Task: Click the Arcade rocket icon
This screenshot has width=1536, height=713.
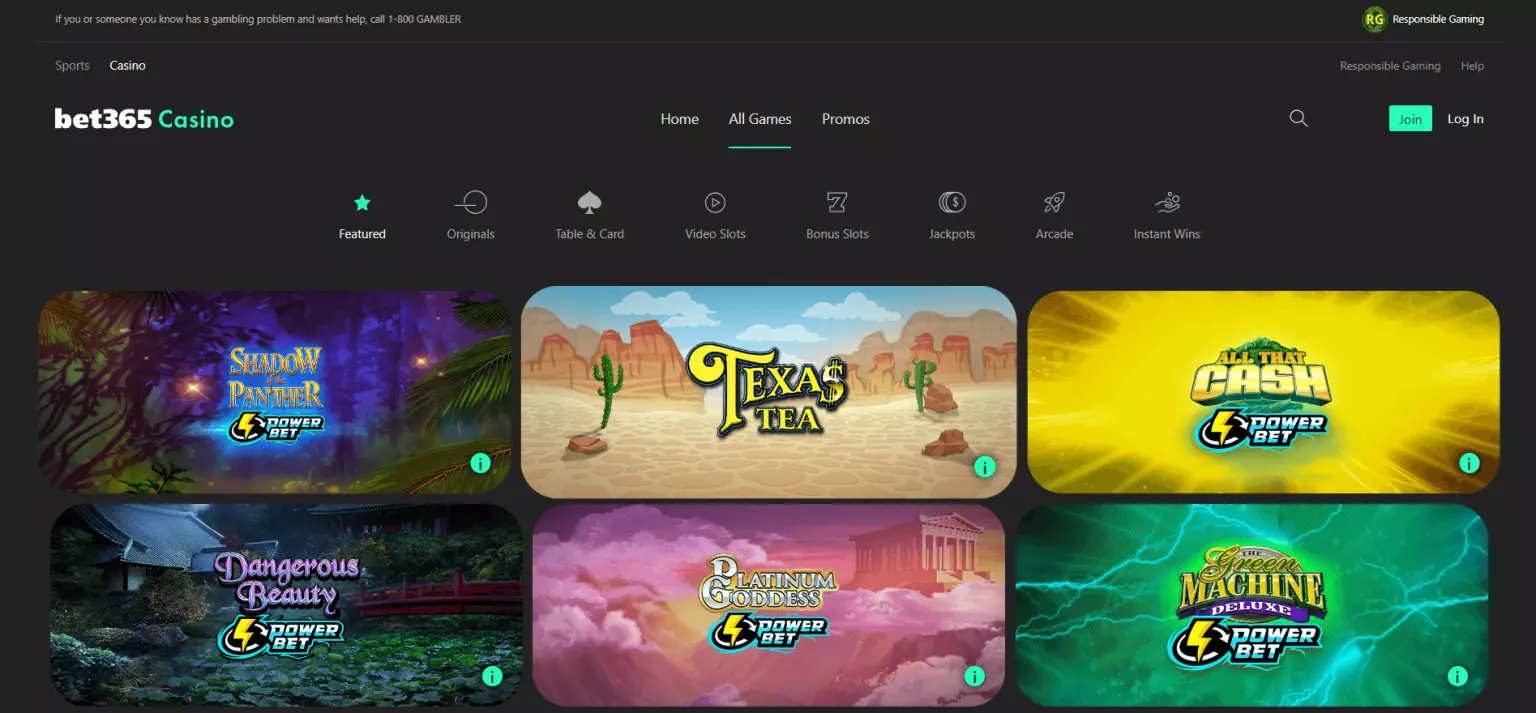Action: [1054, 203]
